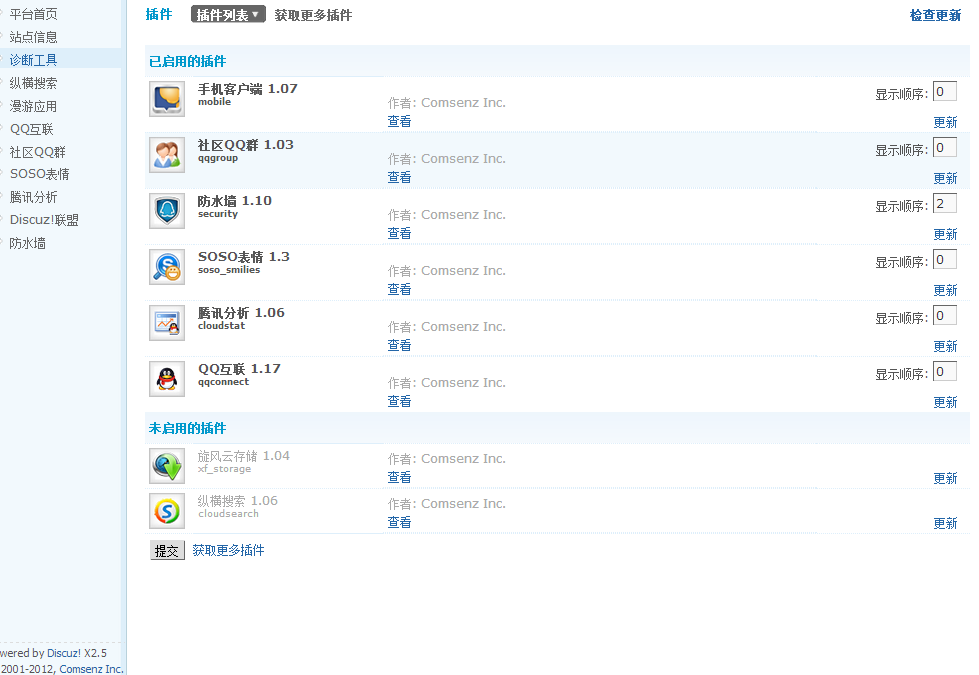Open Discuz!联盟 in the sidebar

(44, 220)
